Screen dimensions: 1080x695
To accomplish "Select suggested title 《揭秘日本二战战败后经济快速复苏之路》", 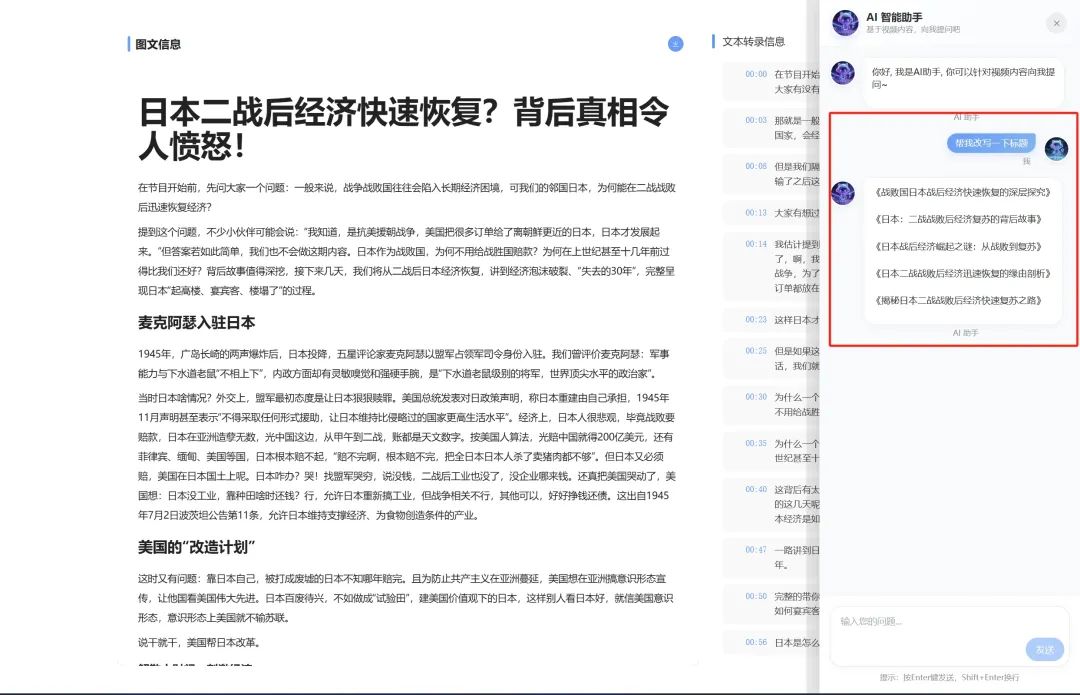I will pyautogui.click(x=958, y=300).
